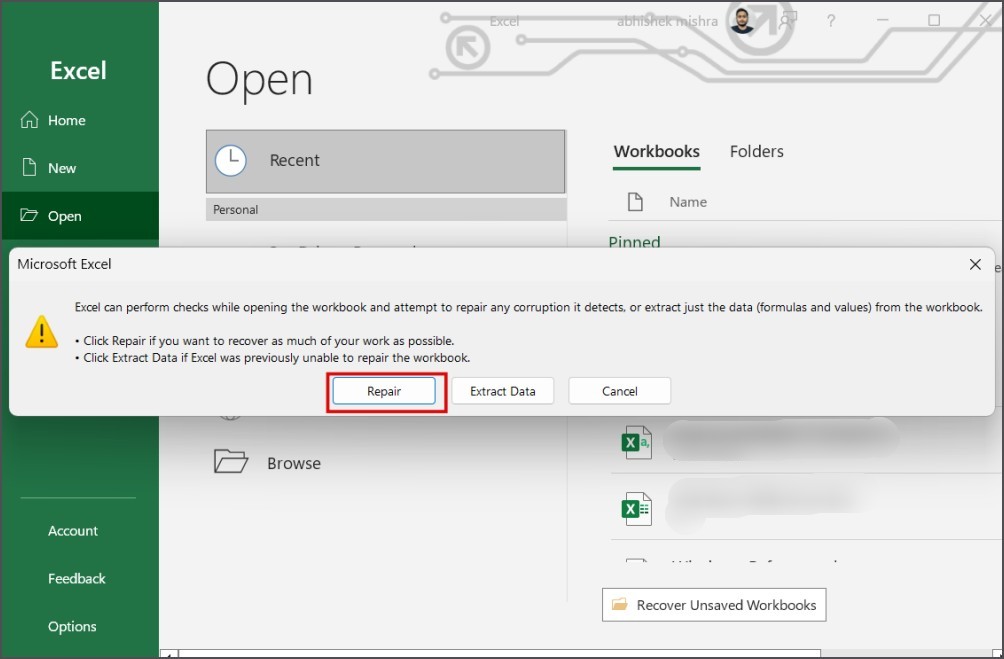This screenshot has width=1004, height=659.
Task: Close the Microsoft Excel dialog with X
Action: [975, 264]
